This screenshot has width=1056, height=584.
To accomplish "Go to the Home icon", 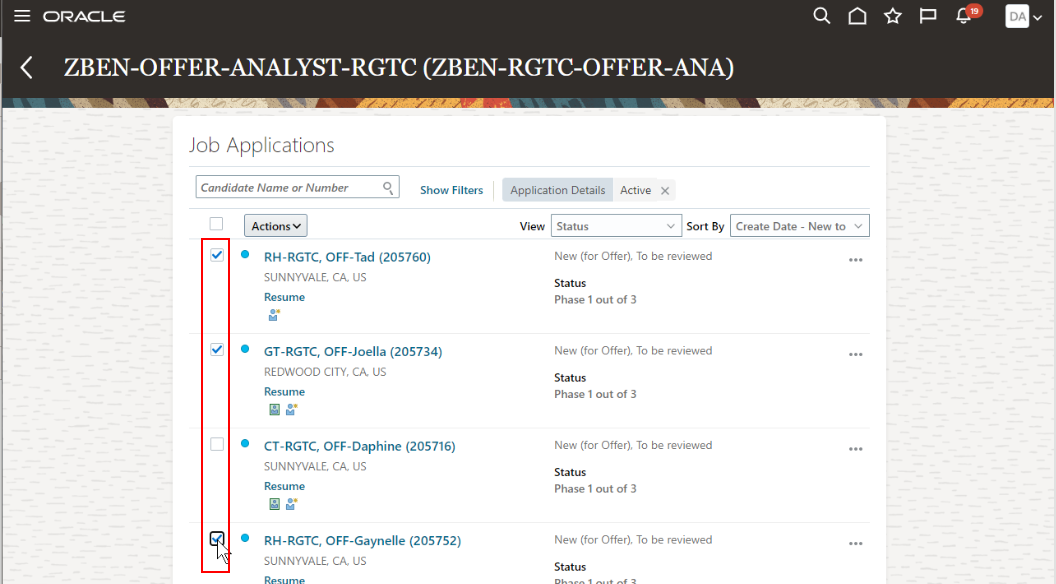I will pyautogui.click(x=857, y=15).
